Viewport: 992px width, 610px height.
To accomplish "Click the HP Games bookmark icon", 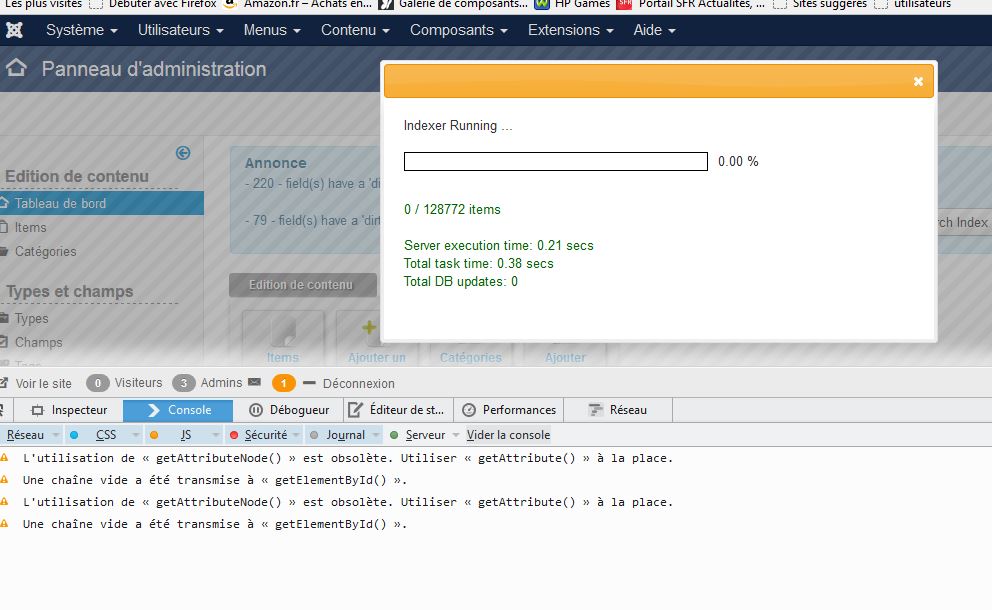I will point(542,4).
